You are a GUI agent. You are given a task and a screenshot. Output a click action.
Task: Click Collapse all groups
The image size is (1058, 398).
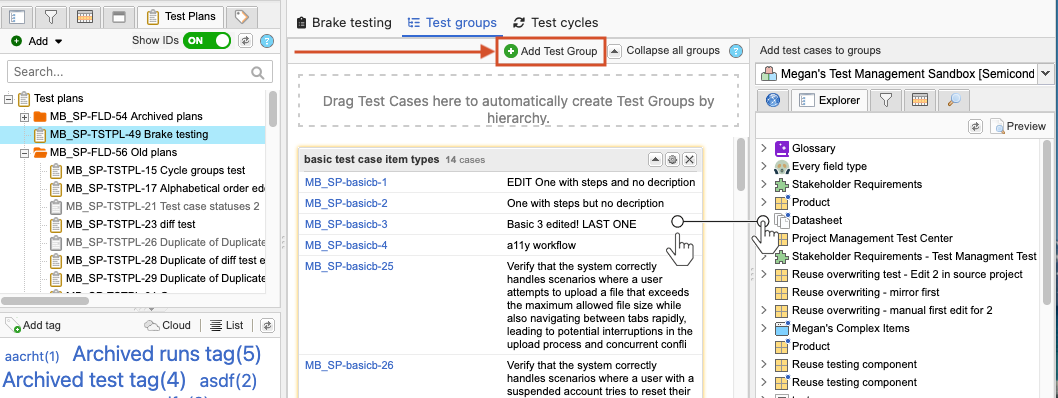[665, 51]
